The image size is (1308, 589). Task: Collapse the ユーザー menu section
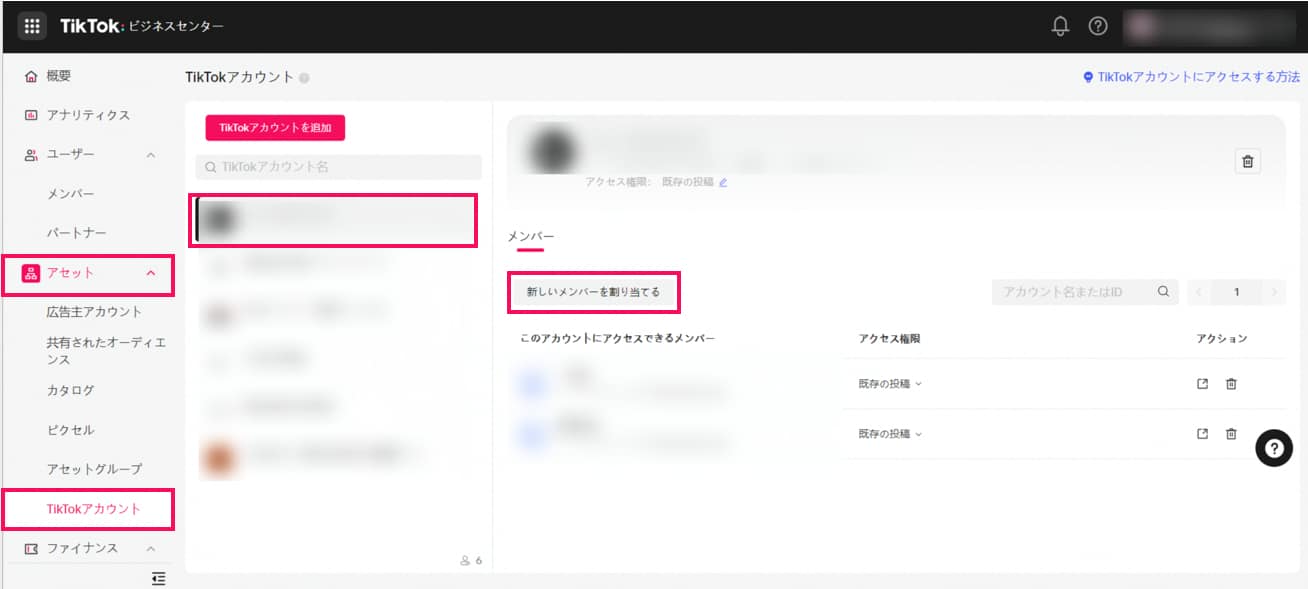[151, 155]
